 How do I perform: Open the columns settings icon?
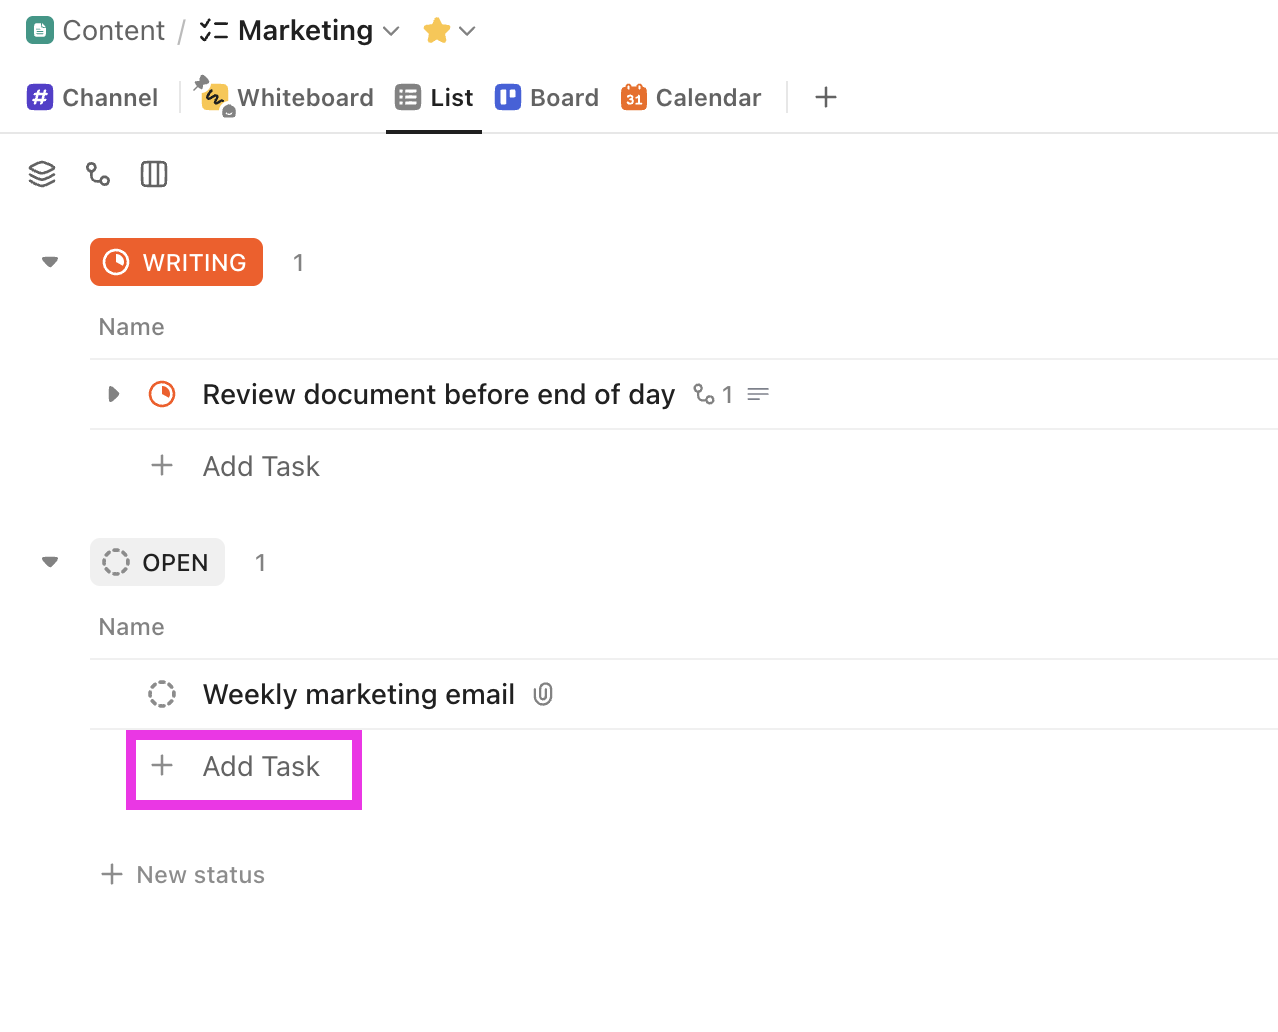tap(154, 173)
